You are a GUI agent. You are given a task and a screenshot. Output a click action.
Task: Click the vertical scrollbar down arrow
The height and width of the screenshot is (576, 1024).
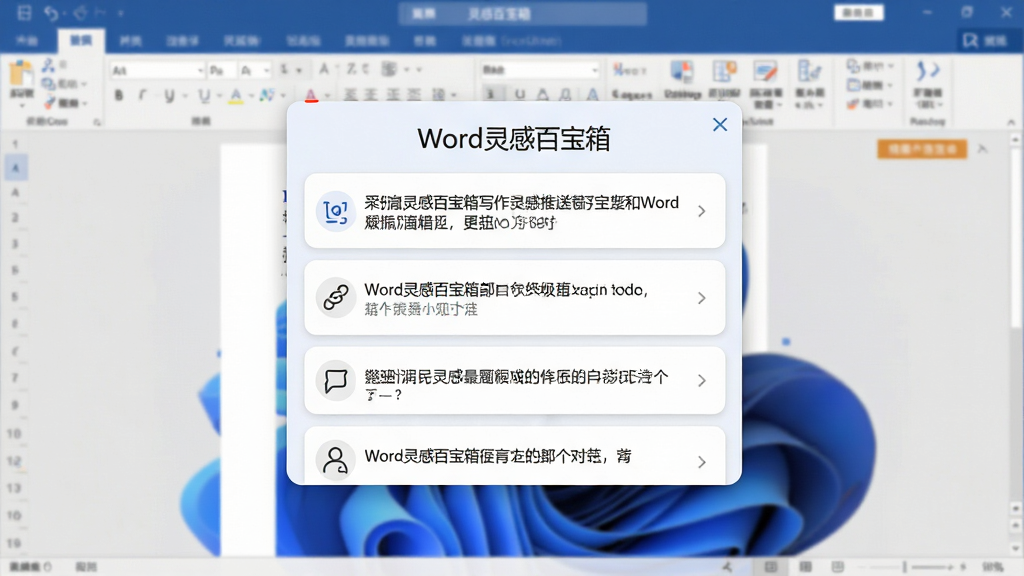pos(1016,549)
